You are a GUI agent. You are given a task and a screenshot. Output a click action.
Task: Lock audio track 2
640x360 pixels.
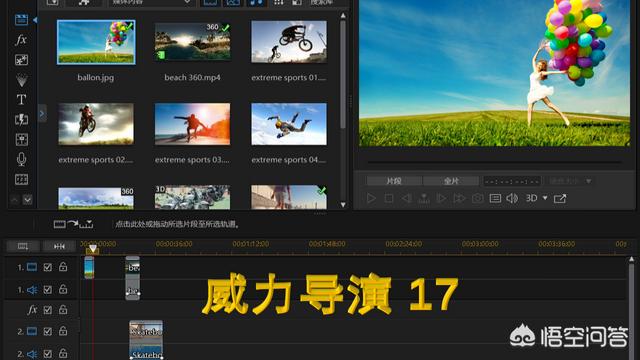(63, 353)
